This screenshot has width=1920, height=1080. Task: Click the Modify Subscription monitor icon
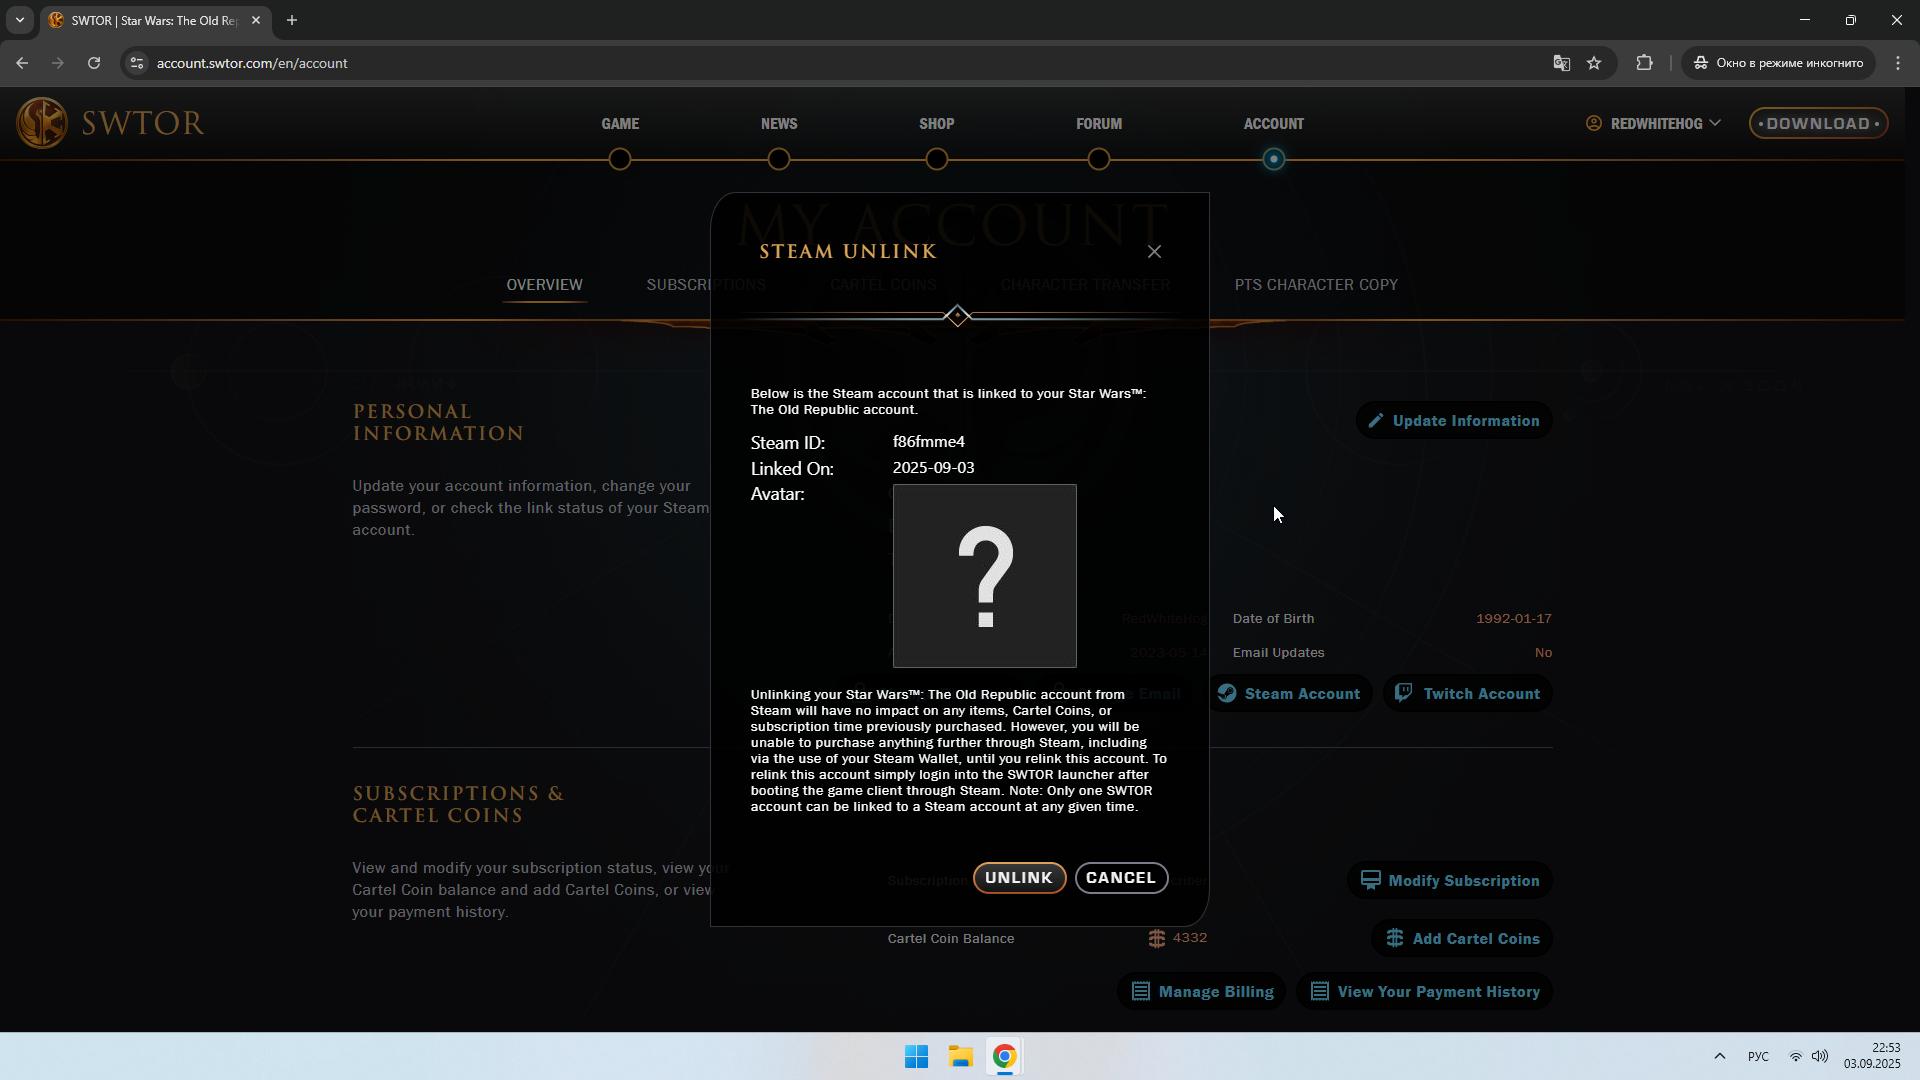[x=1371, y=880]
